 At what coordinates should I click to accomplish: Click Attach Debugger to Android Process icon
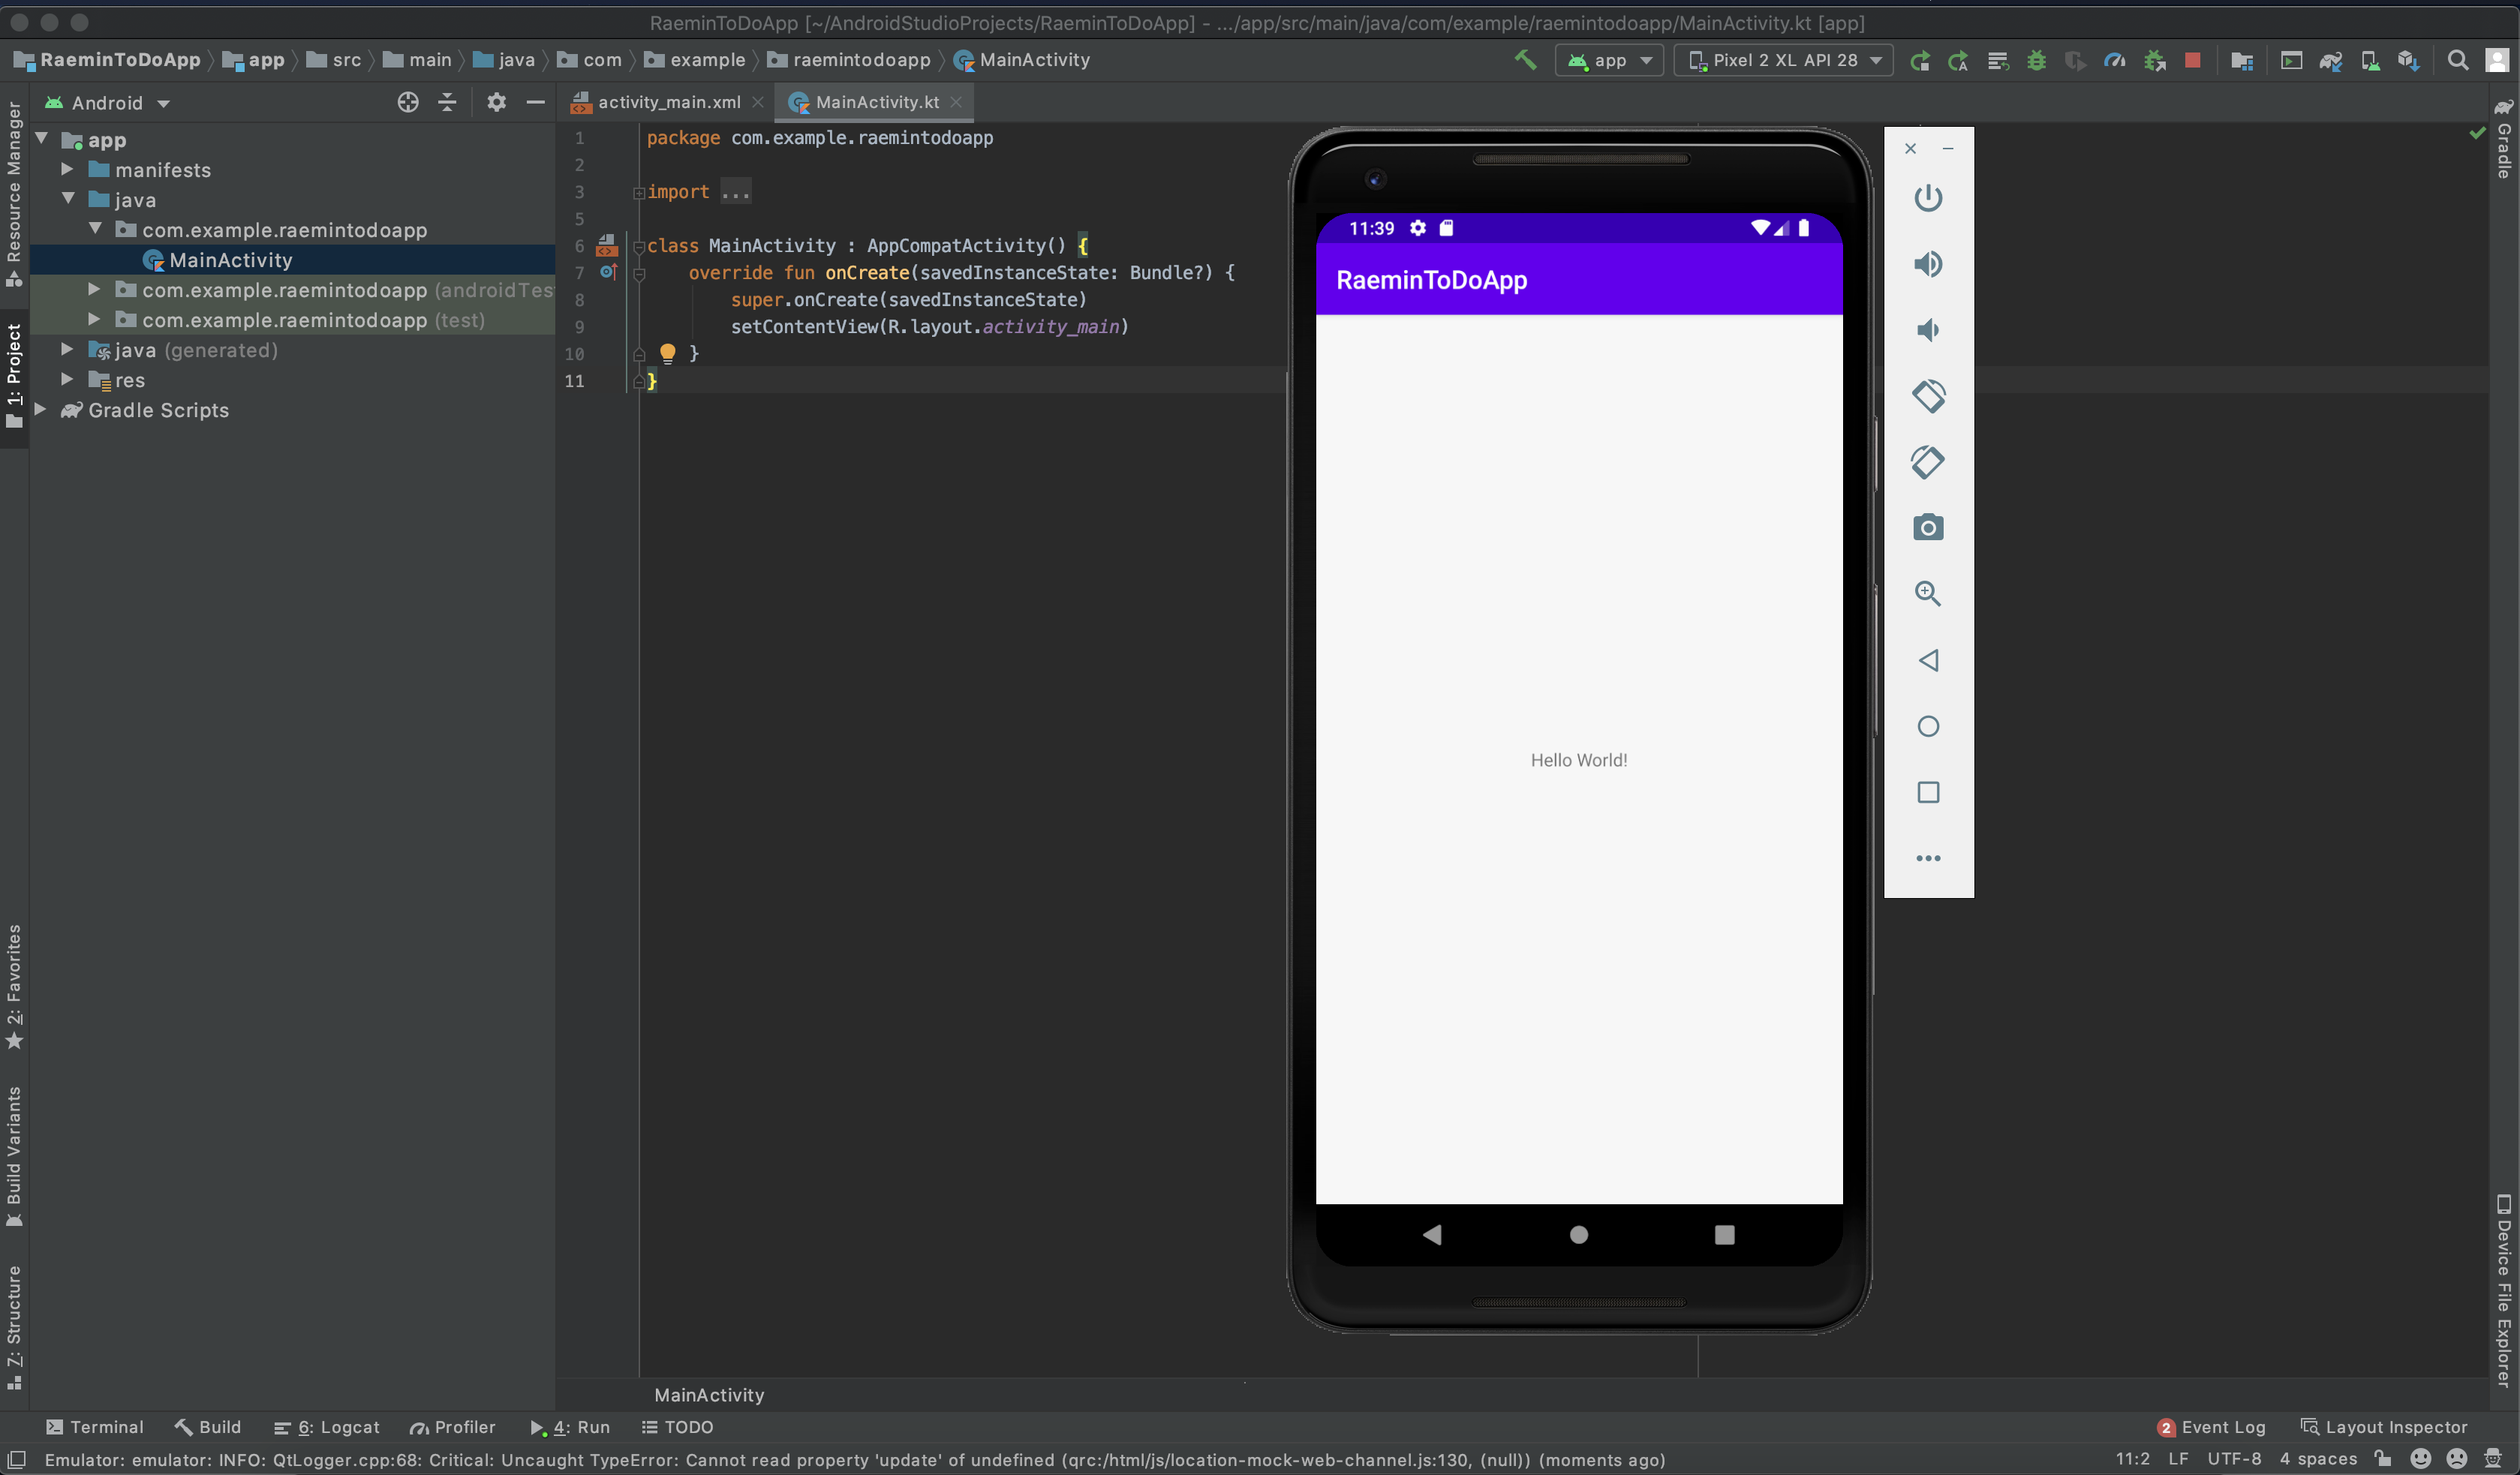point(2154,61)
